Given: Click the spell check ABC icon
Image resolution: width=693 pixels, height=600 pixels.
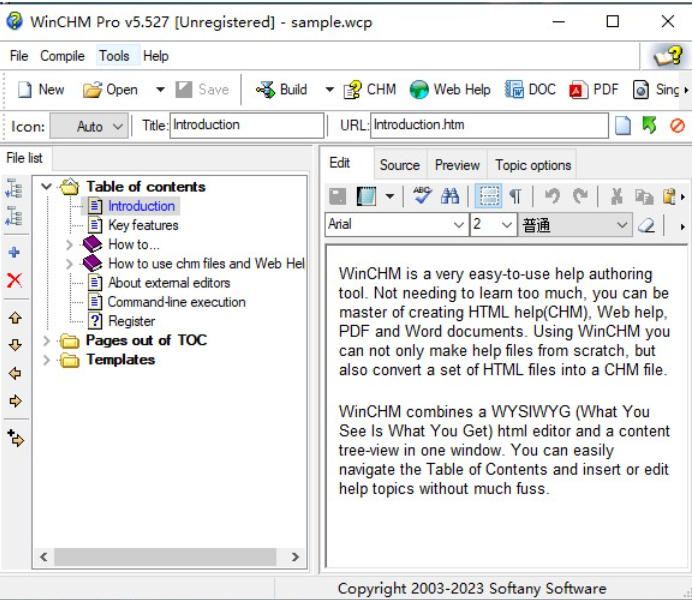Looking at the screenshot, I should point(422,197).
